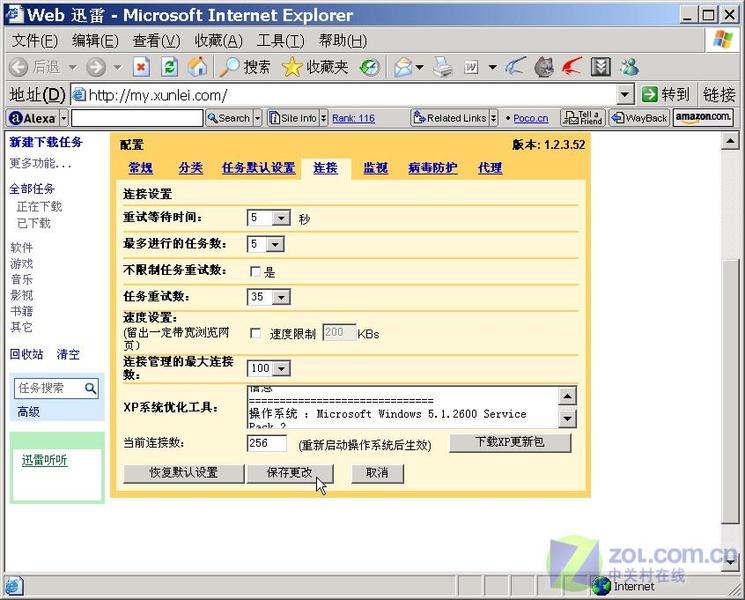Click the 清空 link
This screenshot has height=600, width=745.
click(68, 354)
